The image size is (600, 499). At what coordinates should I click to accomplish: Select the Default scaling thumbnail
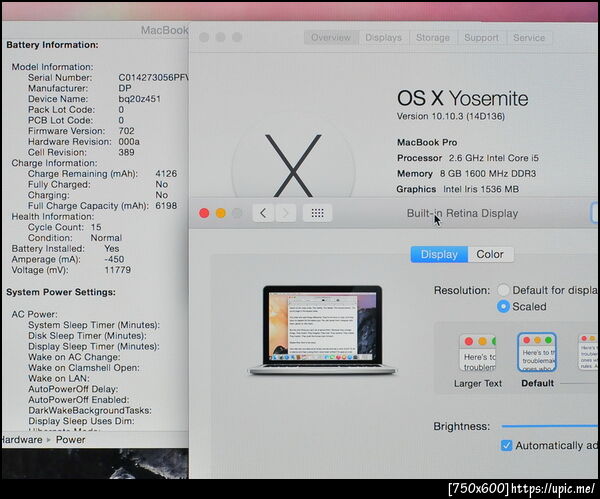537,352
